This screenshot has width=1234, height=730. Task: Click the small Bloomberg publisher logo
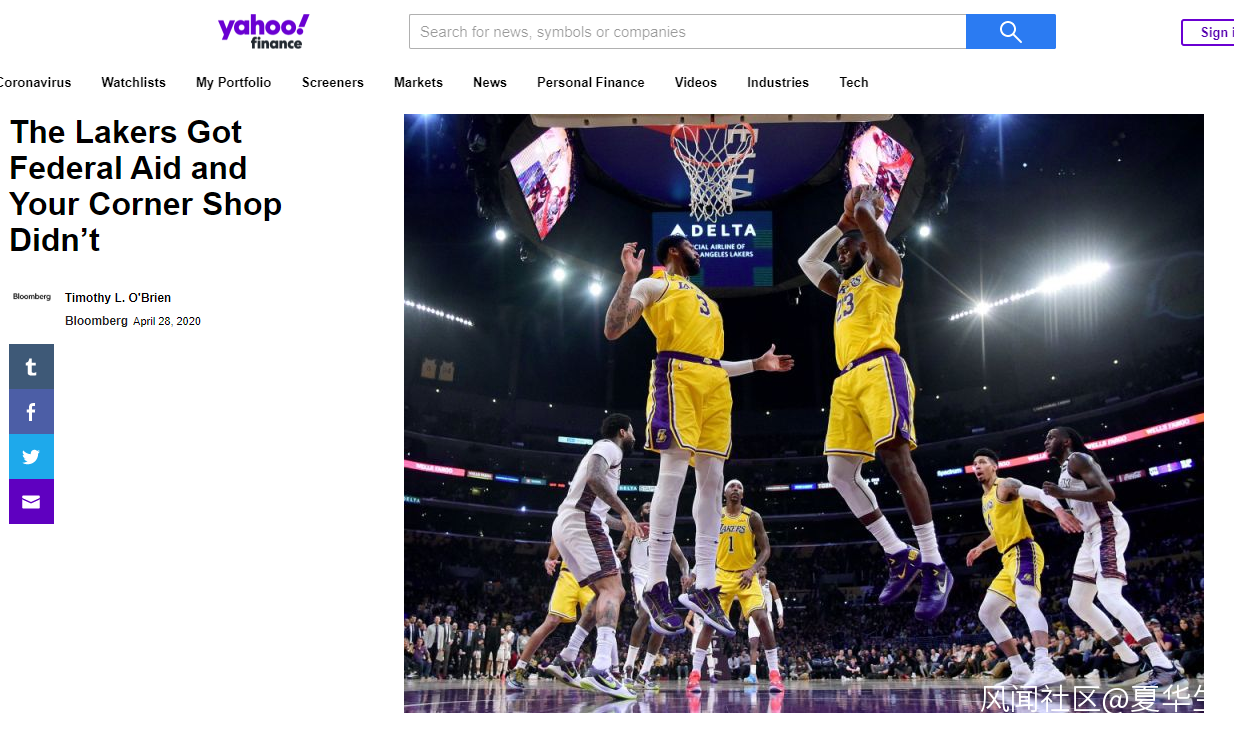[x=32, y=297]
